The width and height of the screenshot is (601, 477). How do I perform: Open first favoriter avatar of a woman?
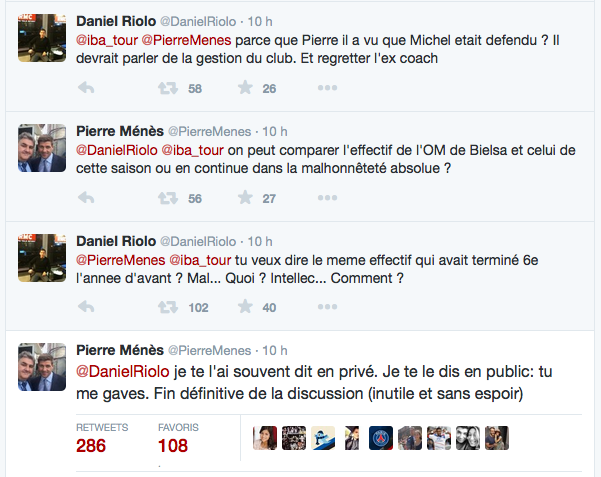click(x=265, y=438)
